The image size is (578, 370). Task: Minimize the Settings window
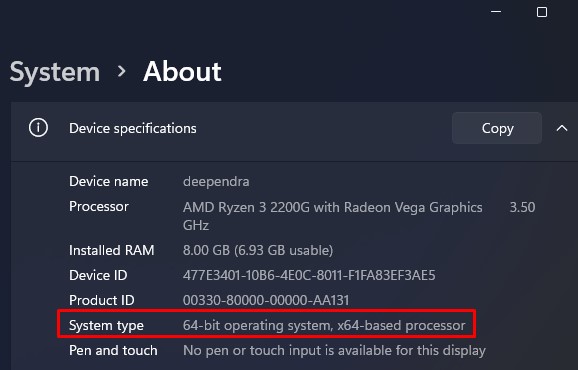coord(496,12)
